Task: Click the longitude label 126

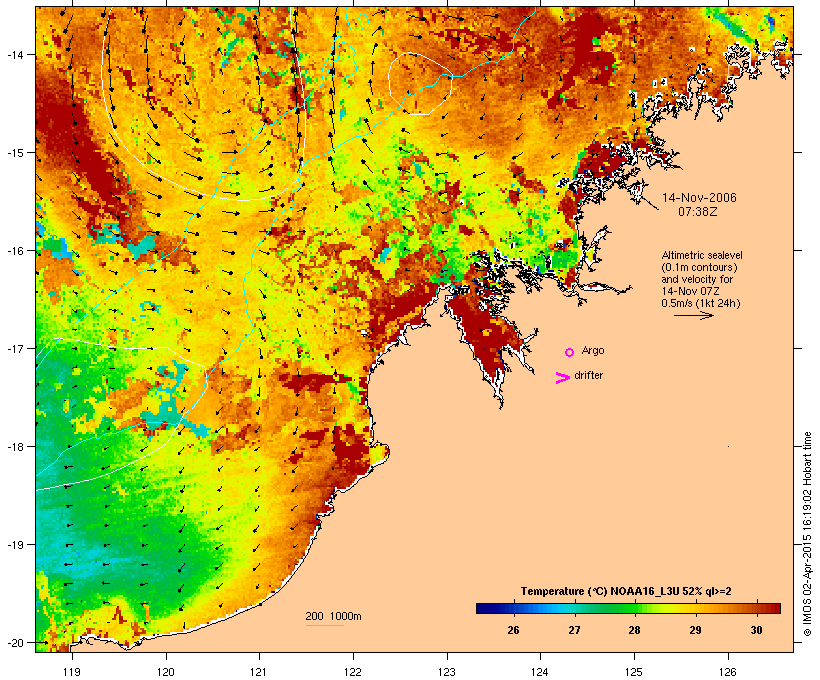Action: 727,672
